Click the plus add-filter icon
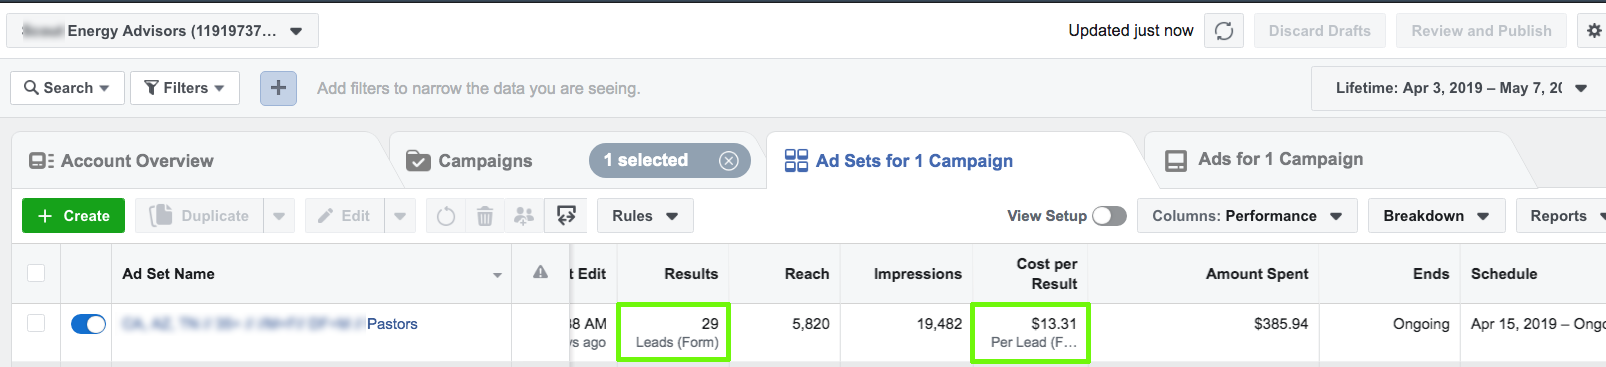Screen dimensions: 1606x367 click(278, 88)
